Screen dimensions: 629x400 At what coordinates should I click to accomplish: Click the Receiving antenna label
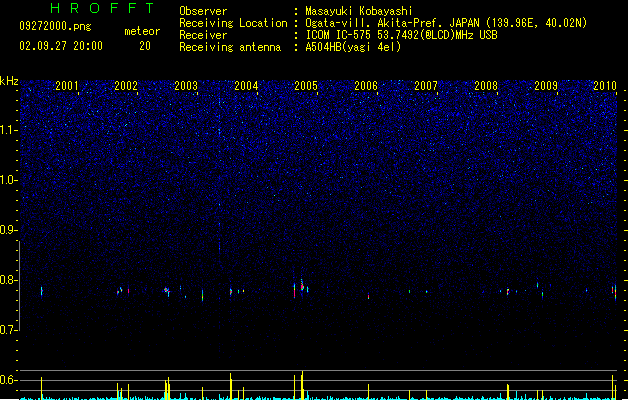click(230, 47)
